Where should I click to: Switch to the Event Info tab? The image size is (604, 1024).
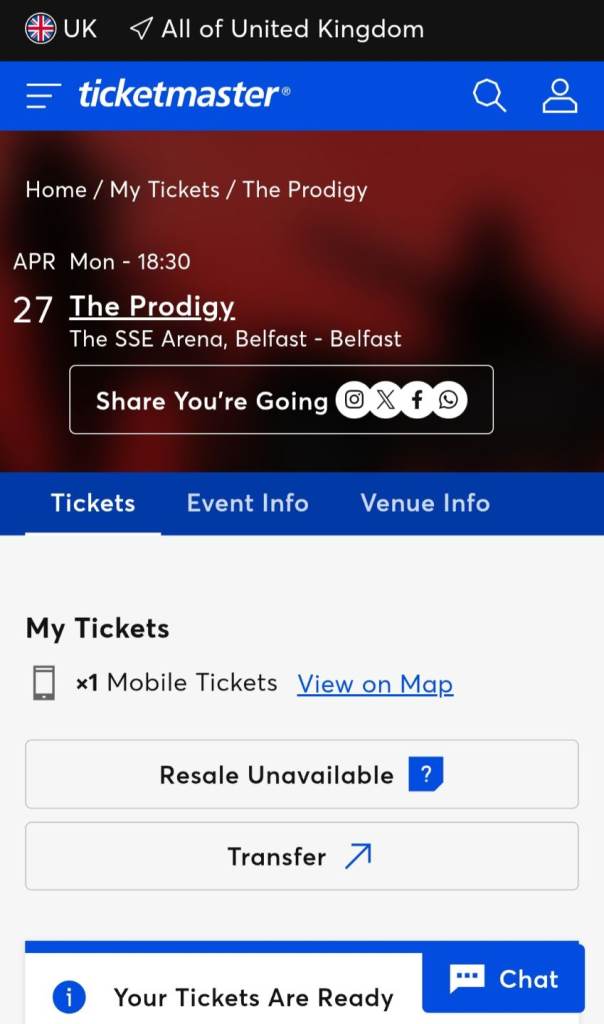(247, 502)
